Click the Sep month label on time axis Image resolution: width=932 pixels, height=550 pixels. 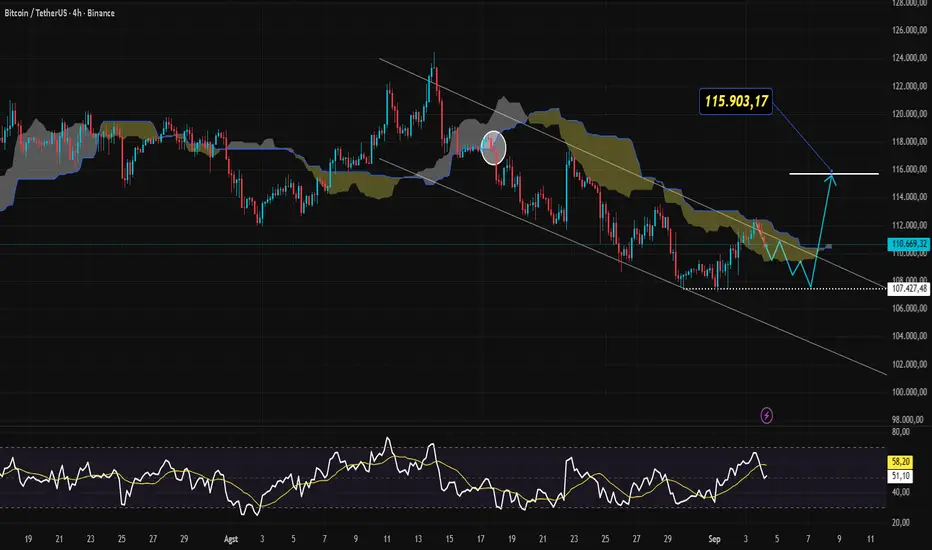714,539
